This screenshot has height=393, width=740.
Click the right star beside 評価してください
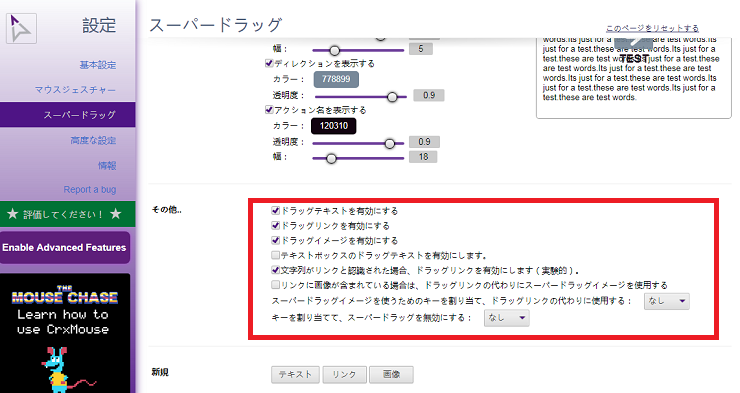click(x=116, y=214)
